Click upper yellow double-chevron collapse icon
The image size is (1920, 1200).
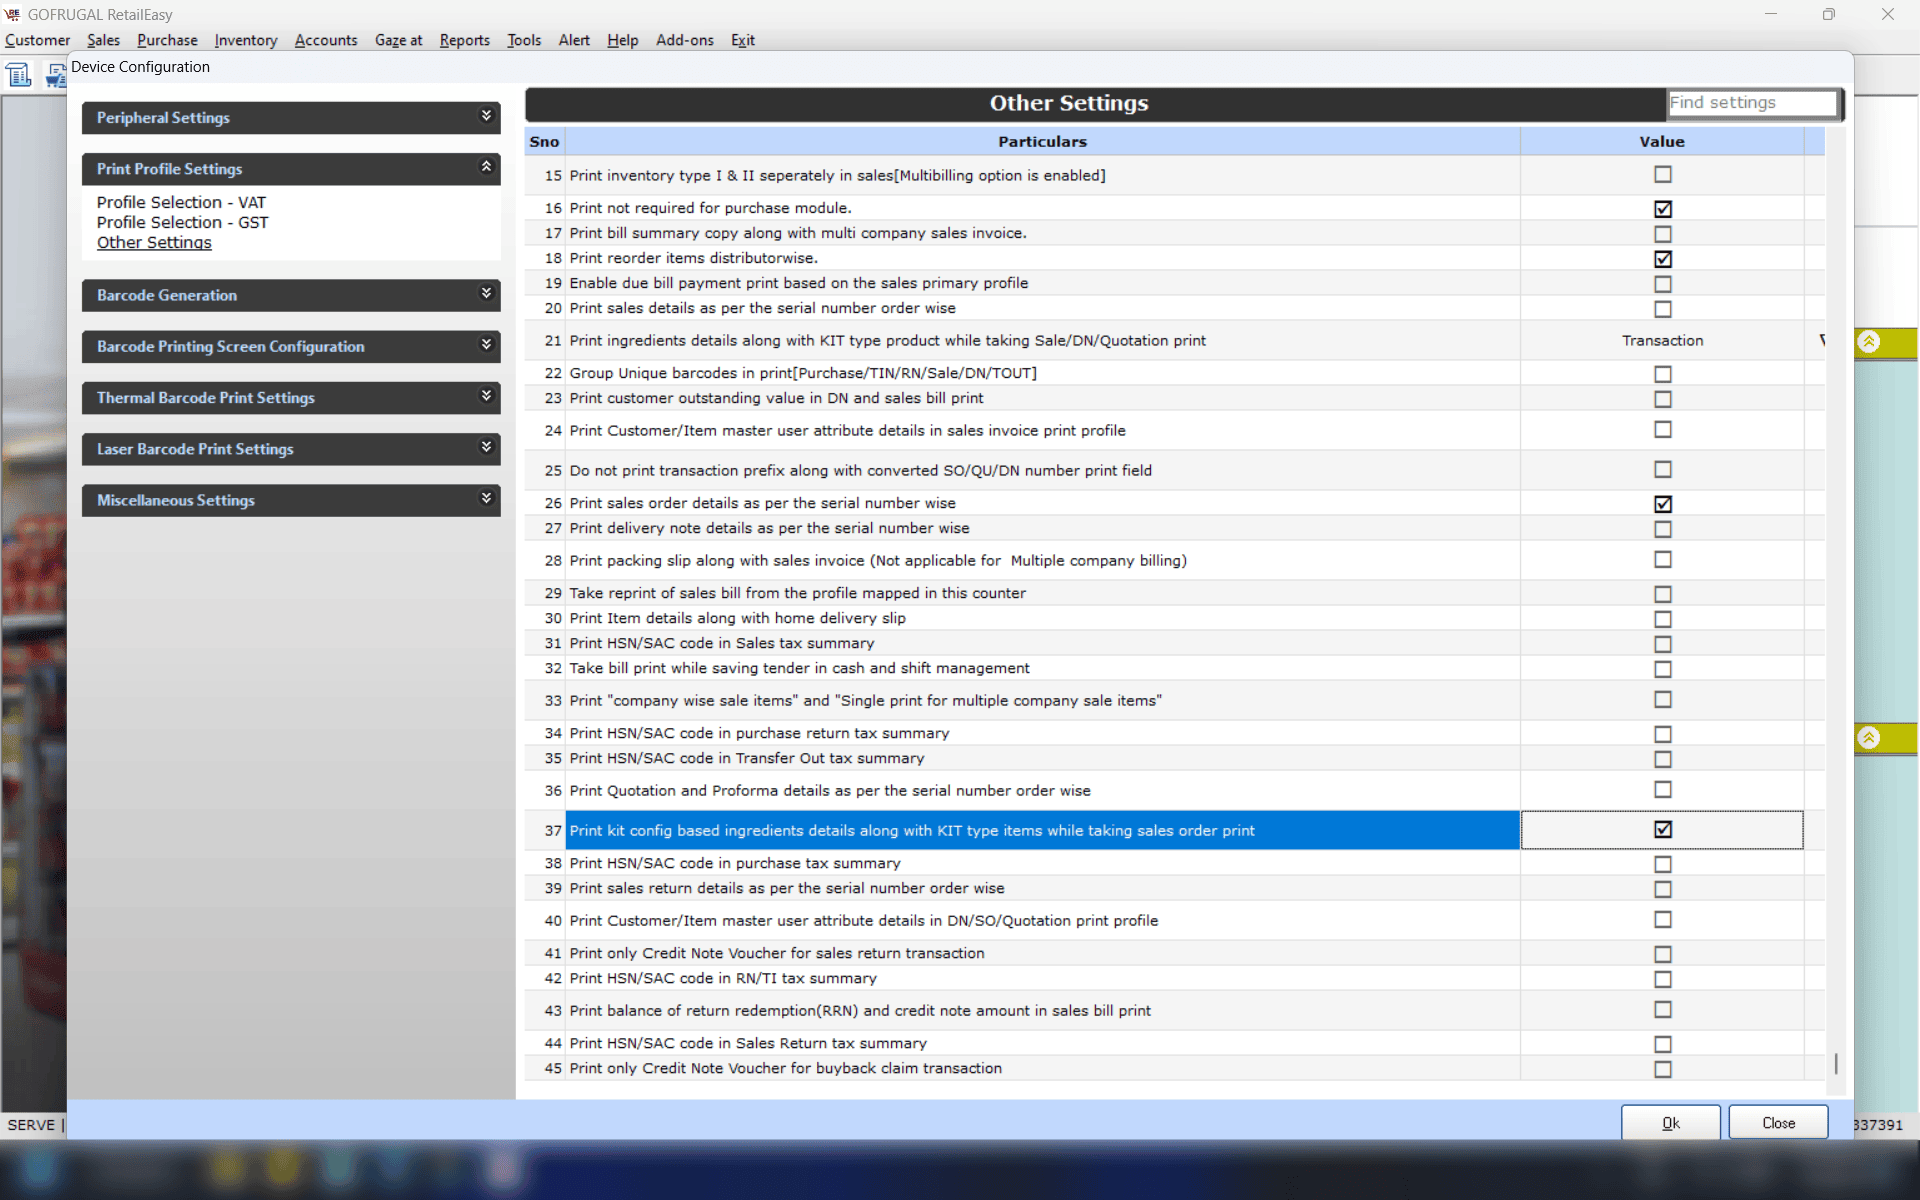tap(1868, 342)
